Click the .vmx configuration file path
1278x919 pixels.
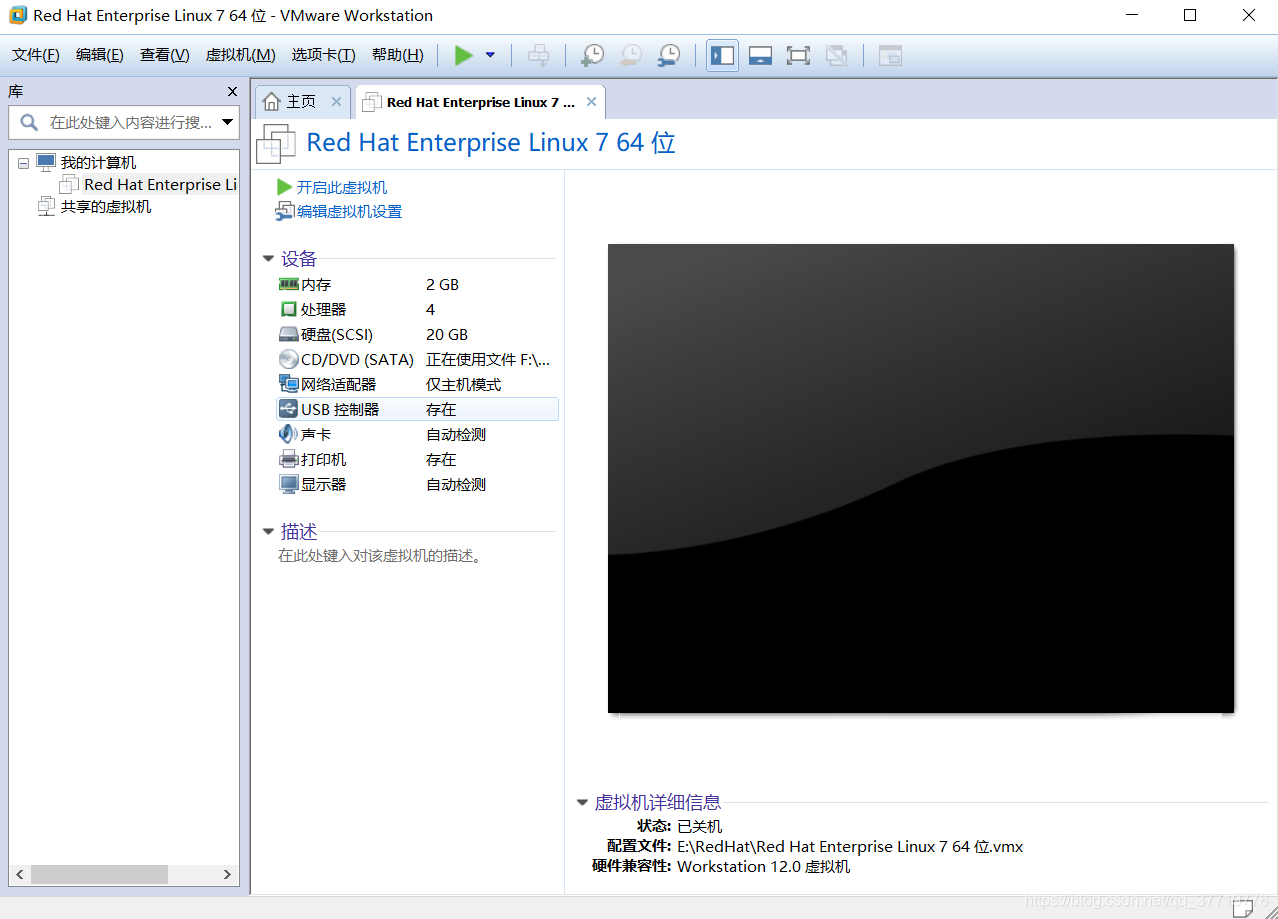click(x=850, y=846)
